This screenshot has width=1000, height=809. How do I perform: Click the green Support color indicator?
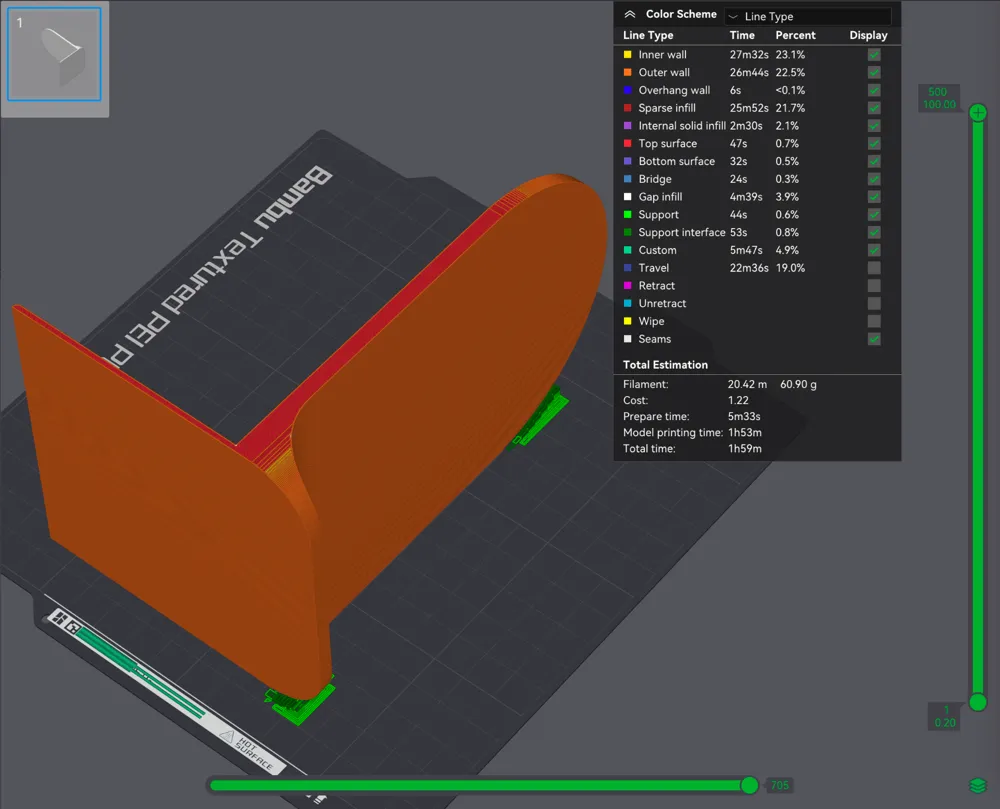click(x=627, y=214)
